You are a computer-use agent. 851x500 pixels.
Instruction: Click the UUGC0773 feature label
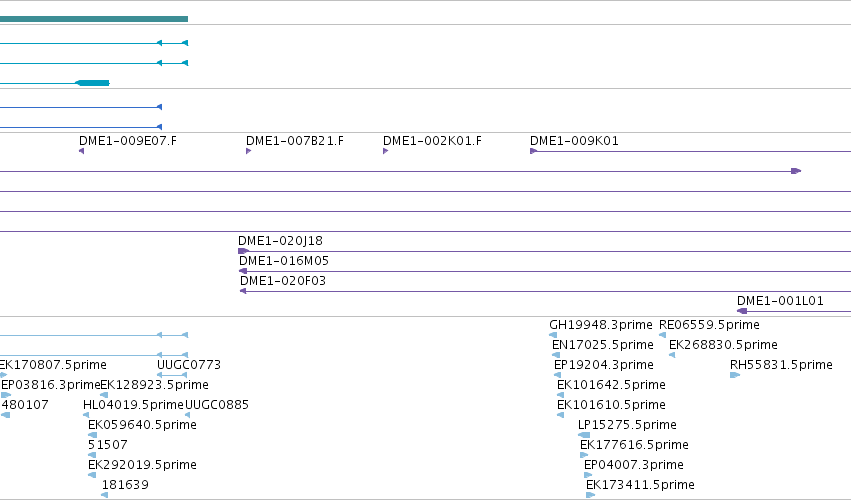click(x=189, y=365)
